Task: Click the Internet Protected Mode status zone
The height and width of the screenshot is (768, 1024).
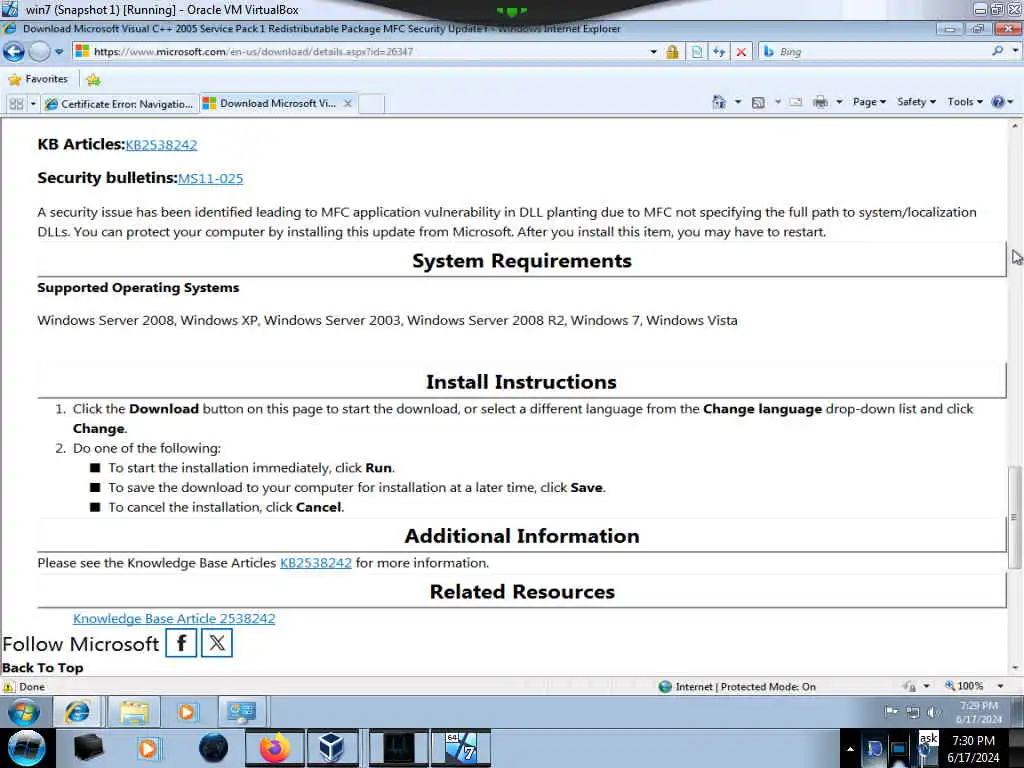Action: click(x=737, y=686)
